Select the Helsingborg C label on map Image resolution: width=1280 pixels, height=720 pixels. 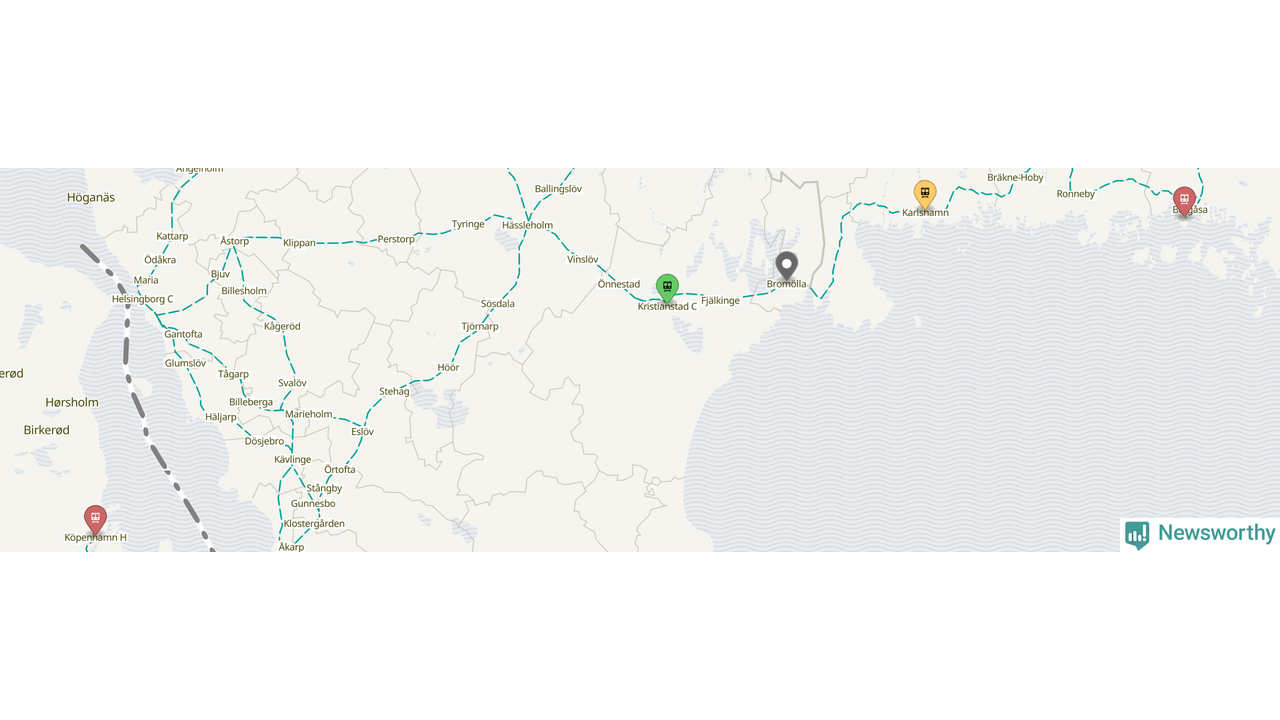coord(142,299)
